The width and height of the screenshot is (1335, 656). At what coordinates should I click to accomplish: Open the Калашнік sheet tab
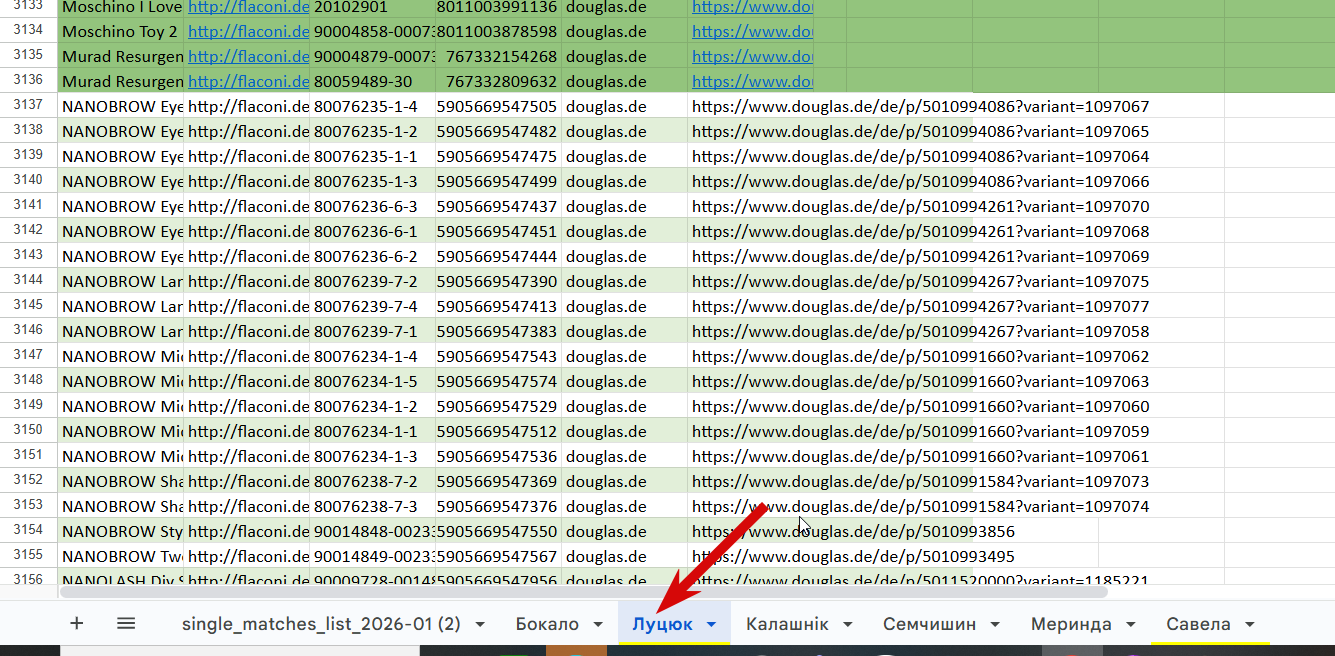[787, 624]
